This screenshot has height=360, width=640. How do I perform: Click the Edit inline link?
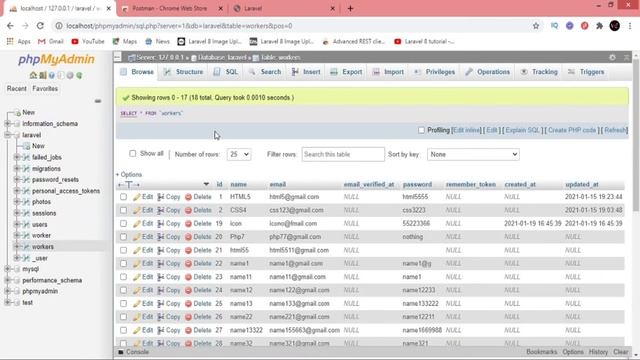point(466,130)
